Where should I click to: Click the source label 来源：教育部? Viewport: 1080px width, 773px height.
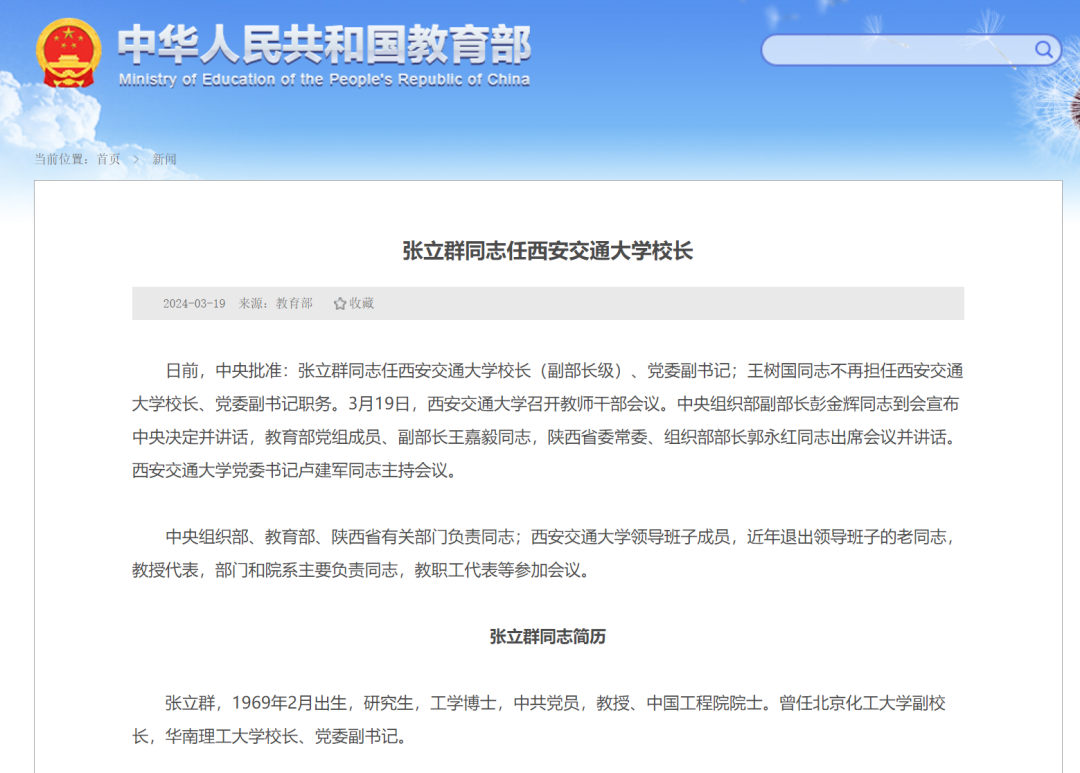(x=275, y=303)
